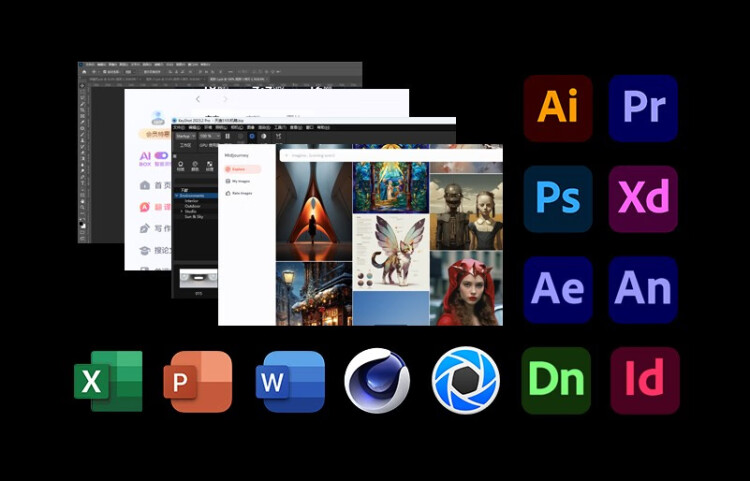Screen dimensions: 750x481
Task: Click the Midjourney image search field
Action: [x=390, y=155]
